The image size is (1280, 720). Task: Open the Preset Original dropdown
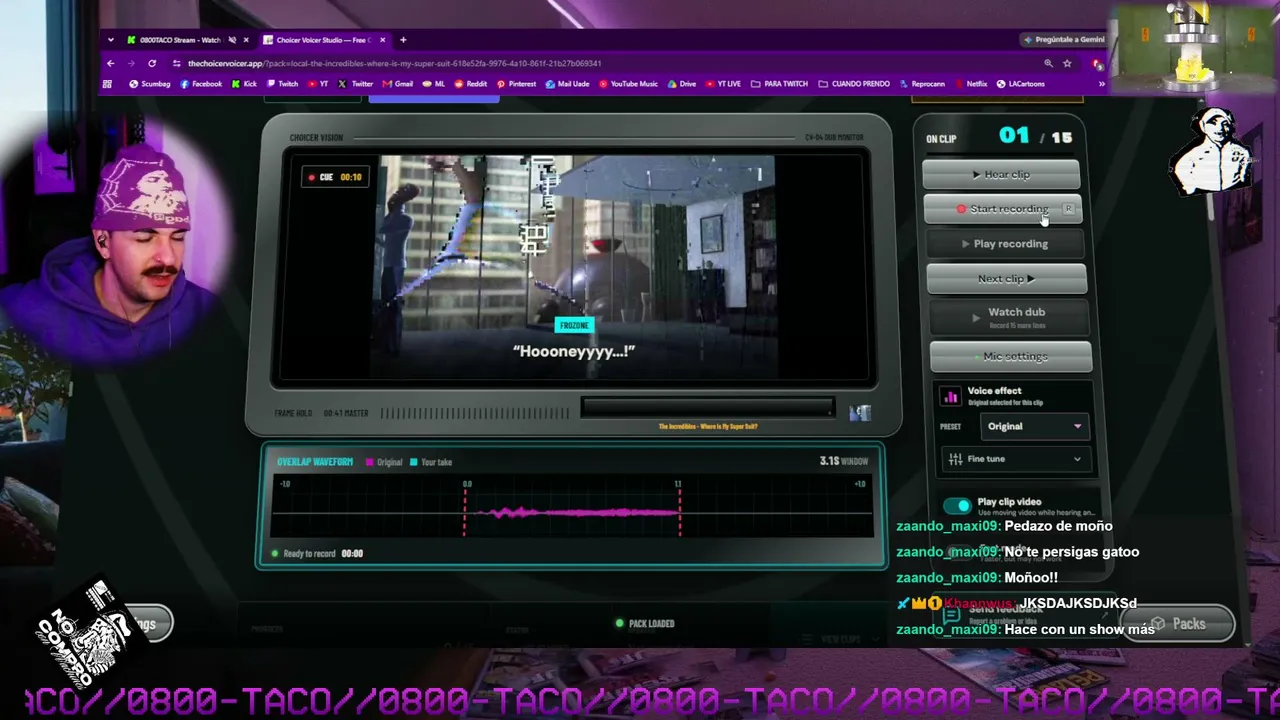tap(1034, 426)
